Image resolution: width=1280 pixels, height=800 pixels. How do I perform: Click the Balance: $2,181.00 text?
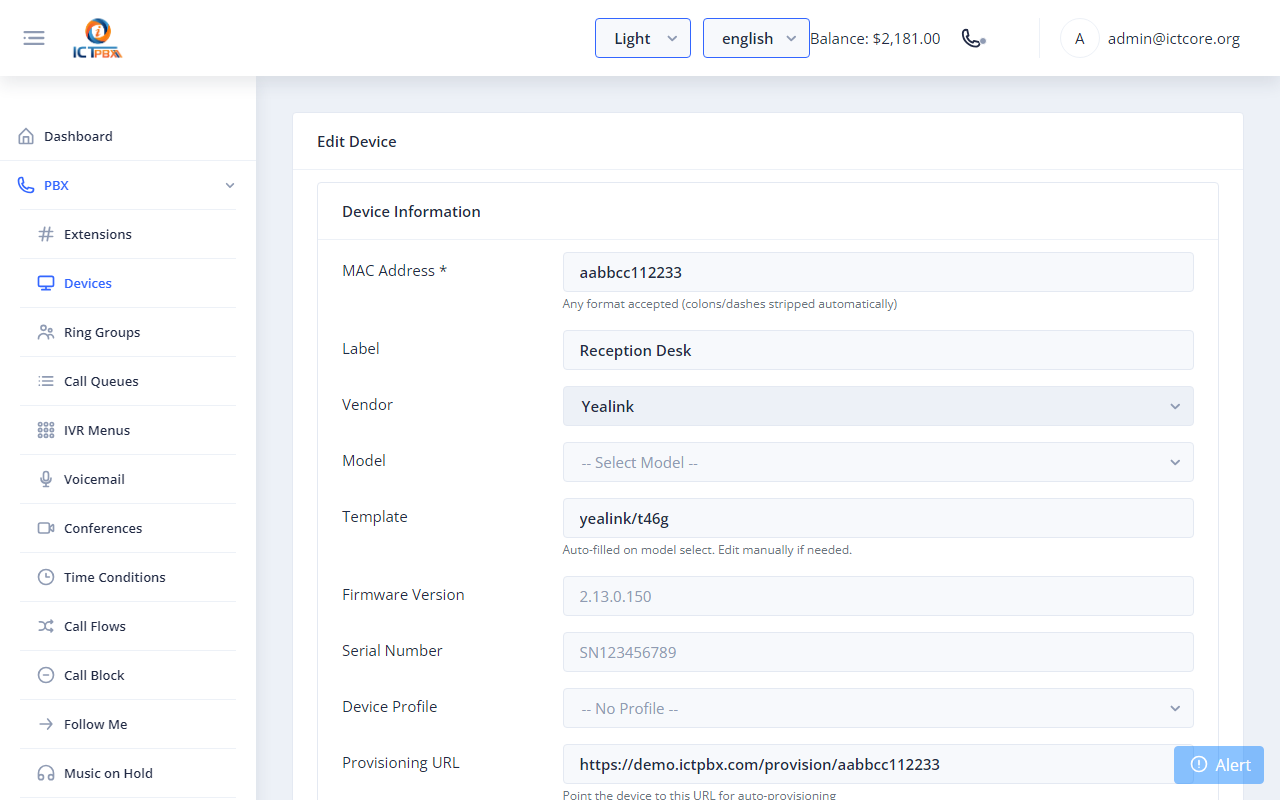pyautogui.click(x=875, y=39)
